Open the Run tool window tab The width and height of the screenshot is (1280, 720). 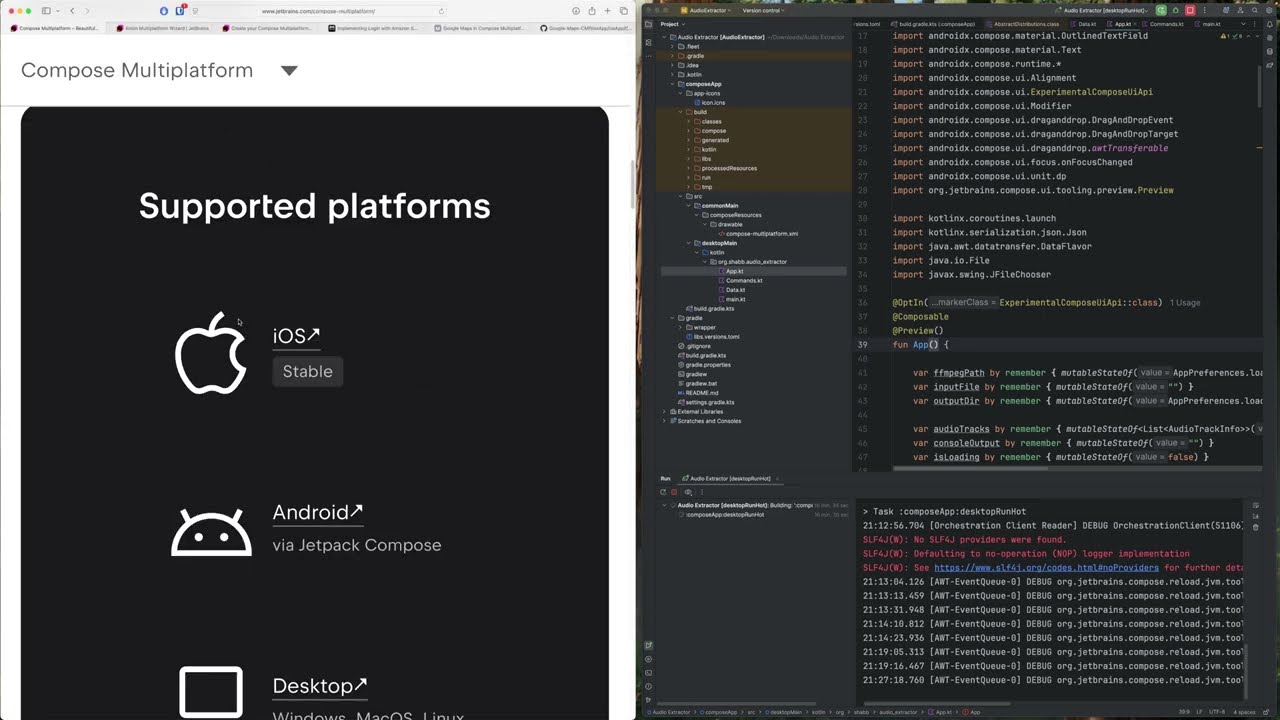point(665,479)
